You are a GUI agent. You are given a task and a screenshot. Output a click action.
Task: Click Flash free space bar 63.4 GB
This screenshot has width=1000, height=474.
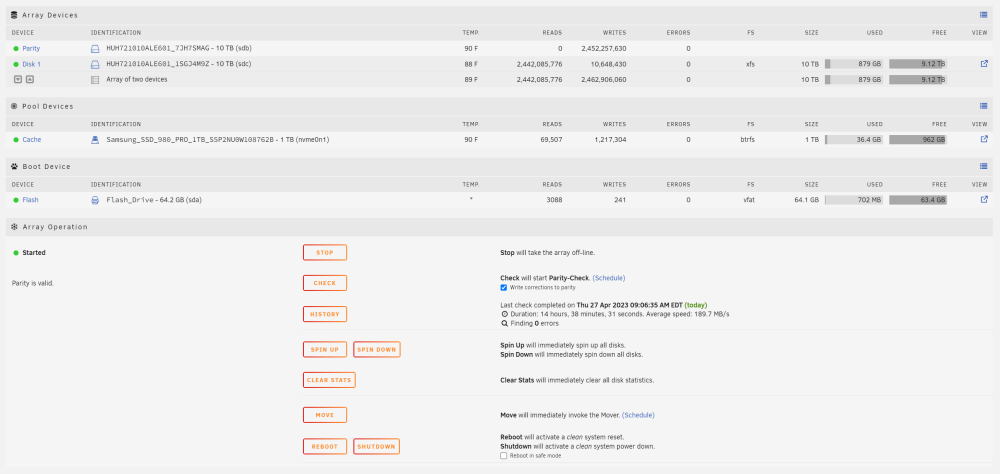tap(918, 200)
